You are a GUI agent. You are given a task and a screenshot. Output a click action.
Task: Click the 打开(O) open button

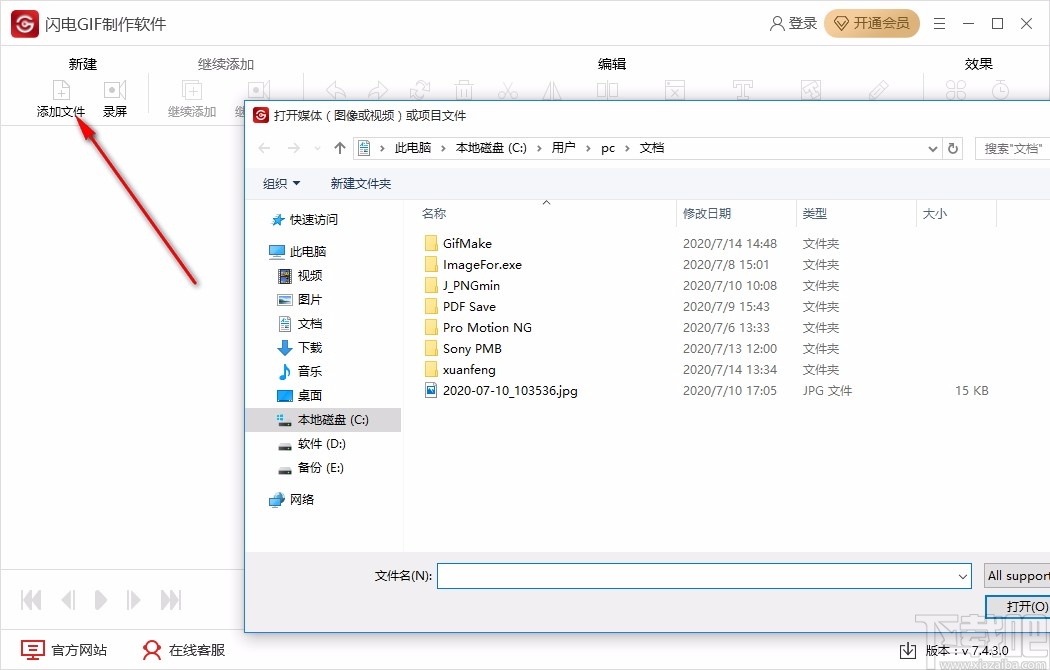1019,606
